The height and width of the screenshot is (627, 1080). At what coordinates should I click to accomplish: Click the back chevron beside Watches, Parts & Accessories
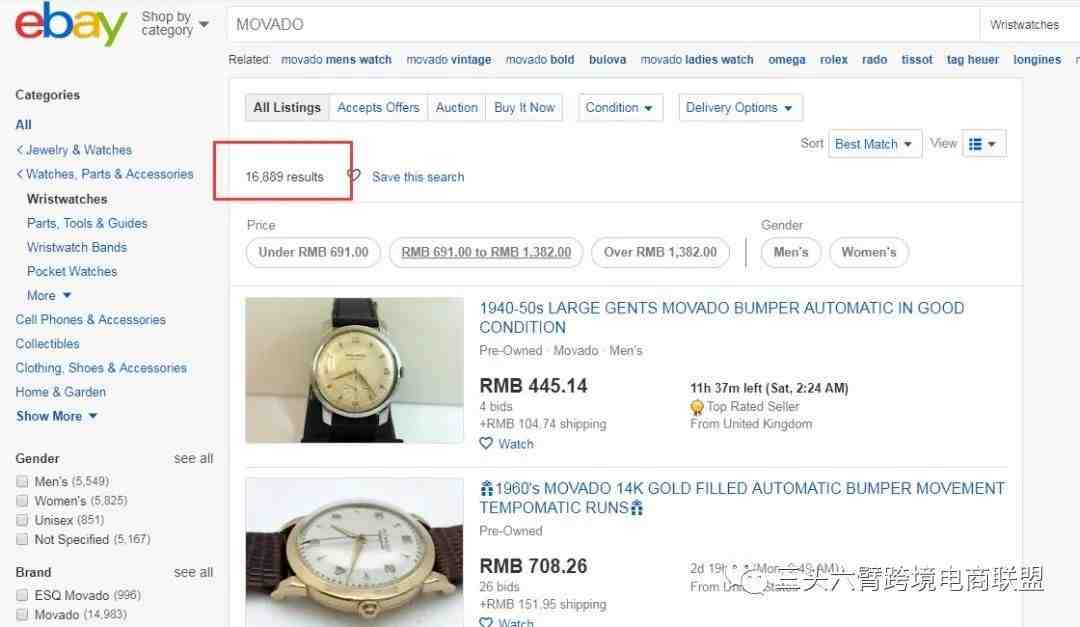click(x=19, y=174)
